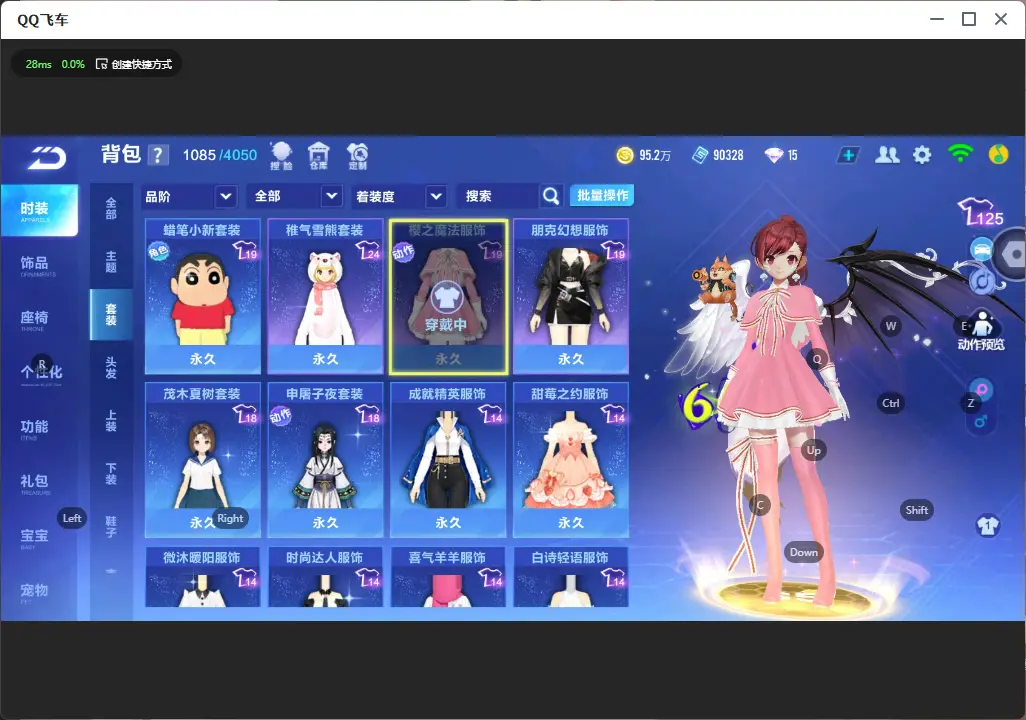
Task: Select the 个性化 personalization tab
Action: point(41,373)
